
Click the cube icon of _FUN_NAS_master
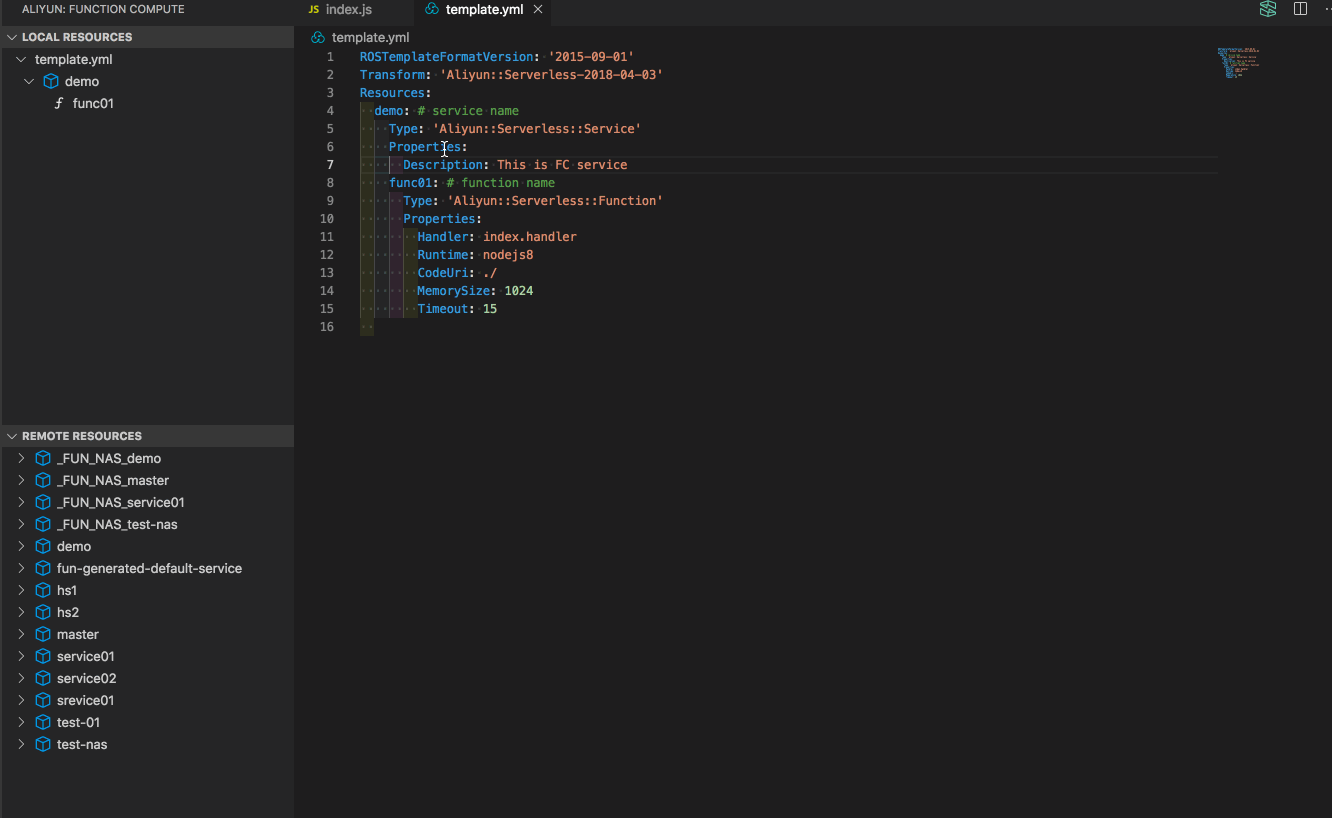click(x=43, y=480)
